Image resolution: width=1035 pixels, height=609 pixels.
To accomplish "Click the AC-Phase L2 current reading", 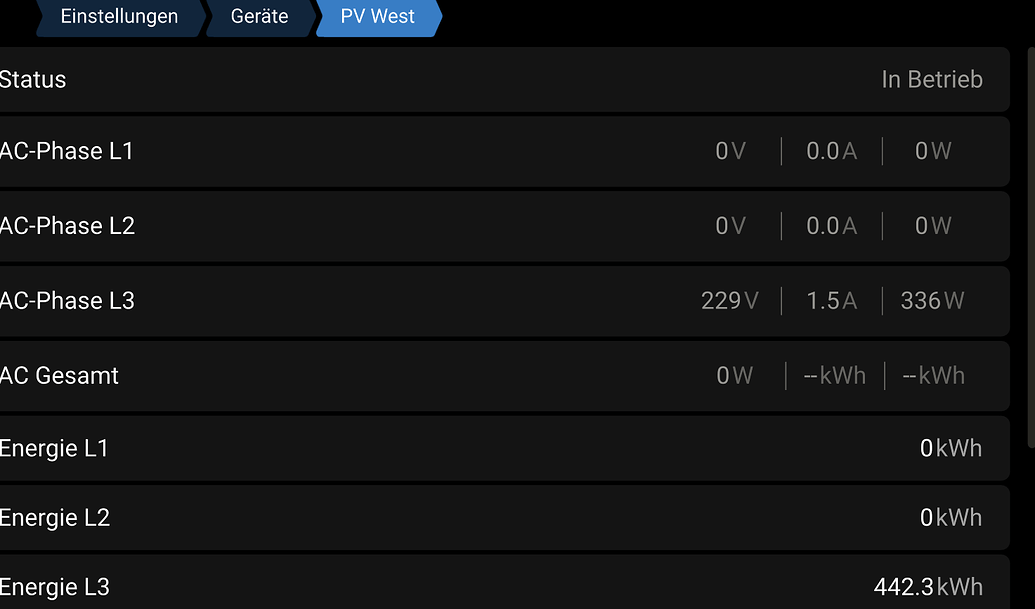I will pos(831,226).
